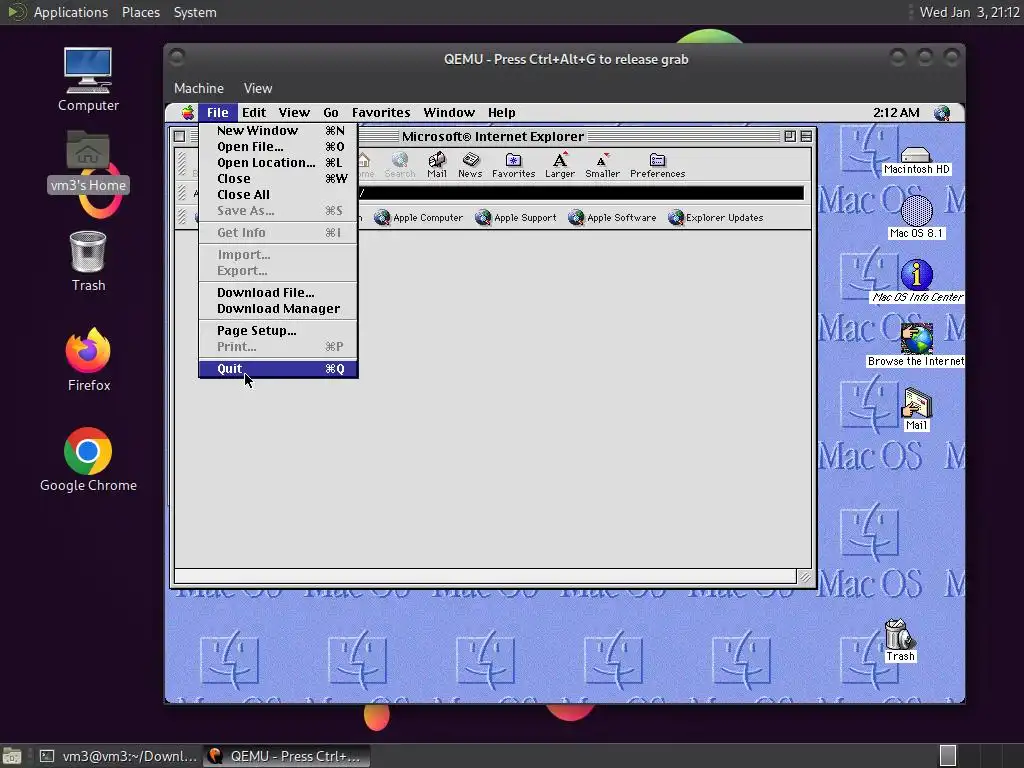Choose Close All menu entry
This screenshot has height=768, width=1024.
[x=278, y=195]
